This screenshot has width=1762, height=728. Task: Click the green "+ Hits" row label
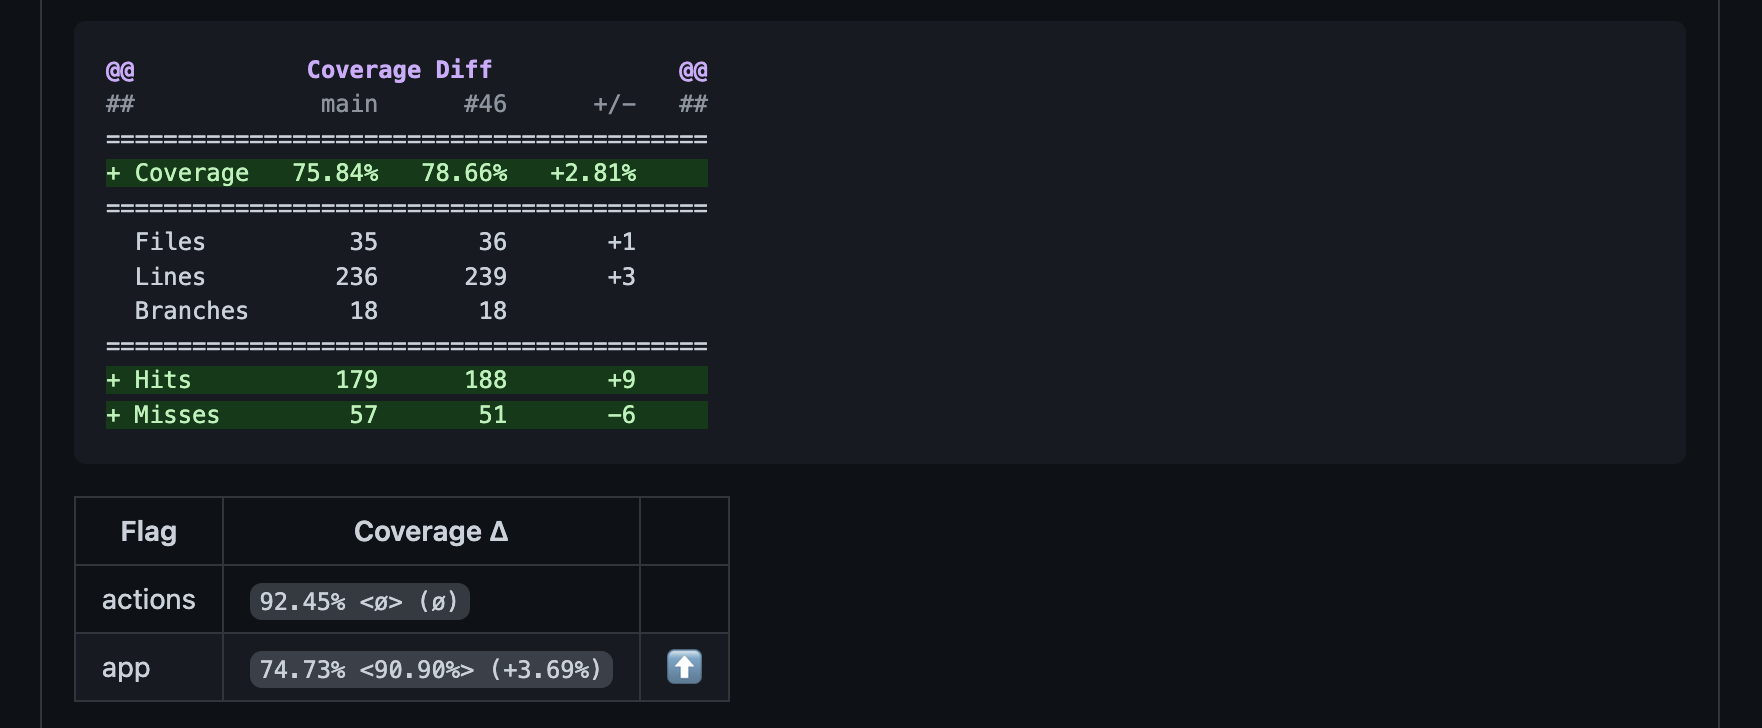(x=149, y=380)
